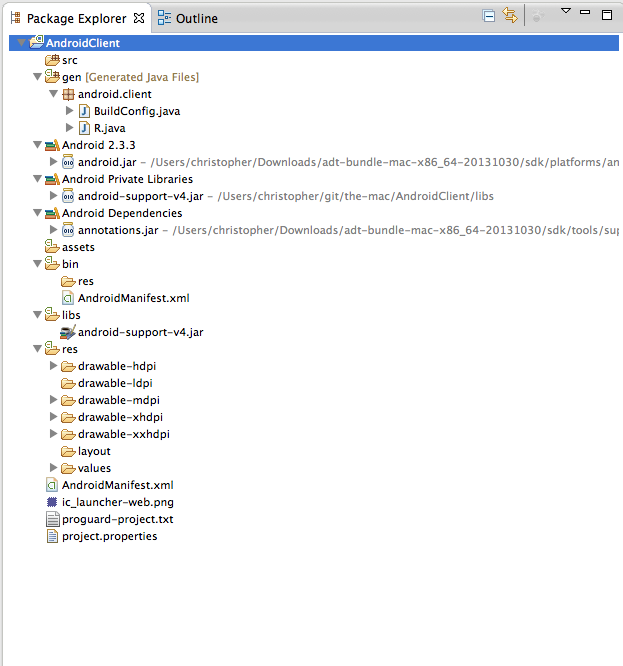The height and width of the screenshot is (666, 623).
Task: Select the R.java file label
Action: 110,128
